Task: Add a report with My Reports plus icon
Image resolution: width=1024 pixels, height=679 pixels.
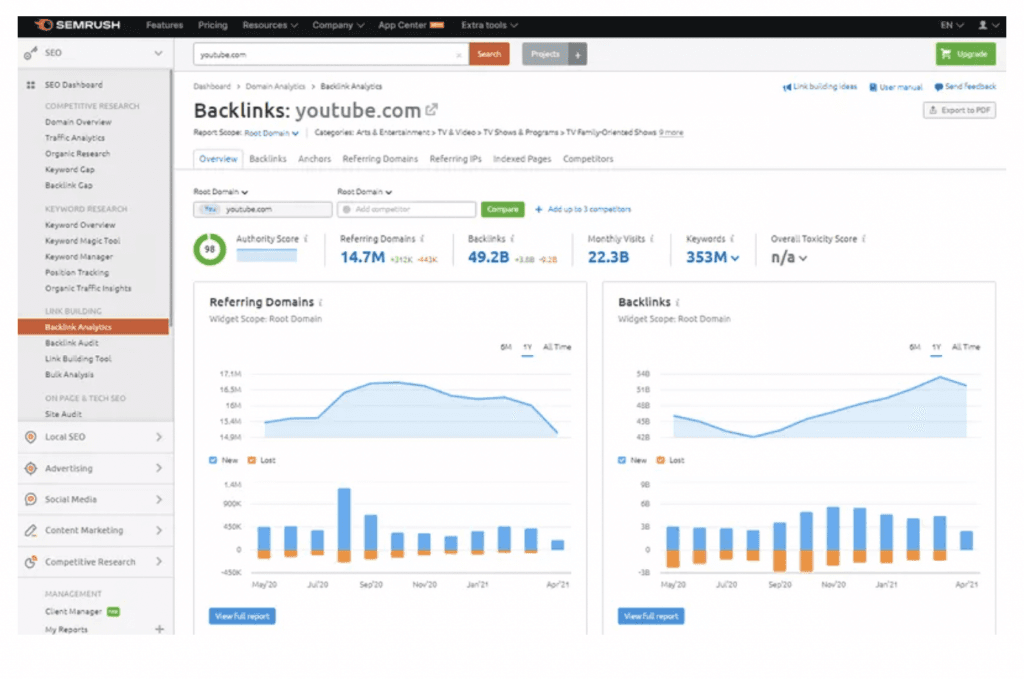Action: [x=159, y=629]
